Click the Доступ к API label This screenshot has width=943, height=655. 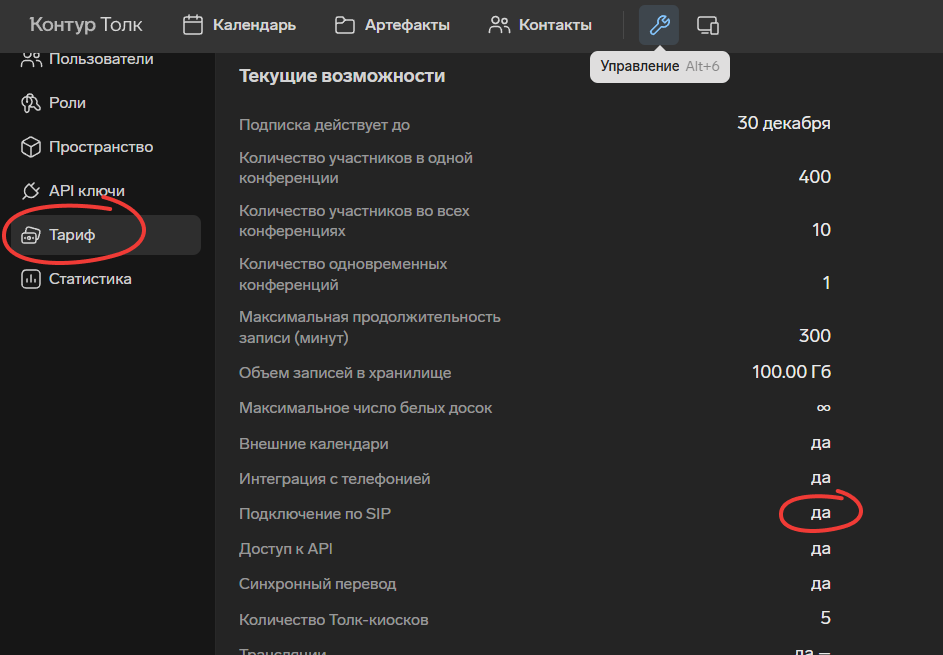(286, 549)
